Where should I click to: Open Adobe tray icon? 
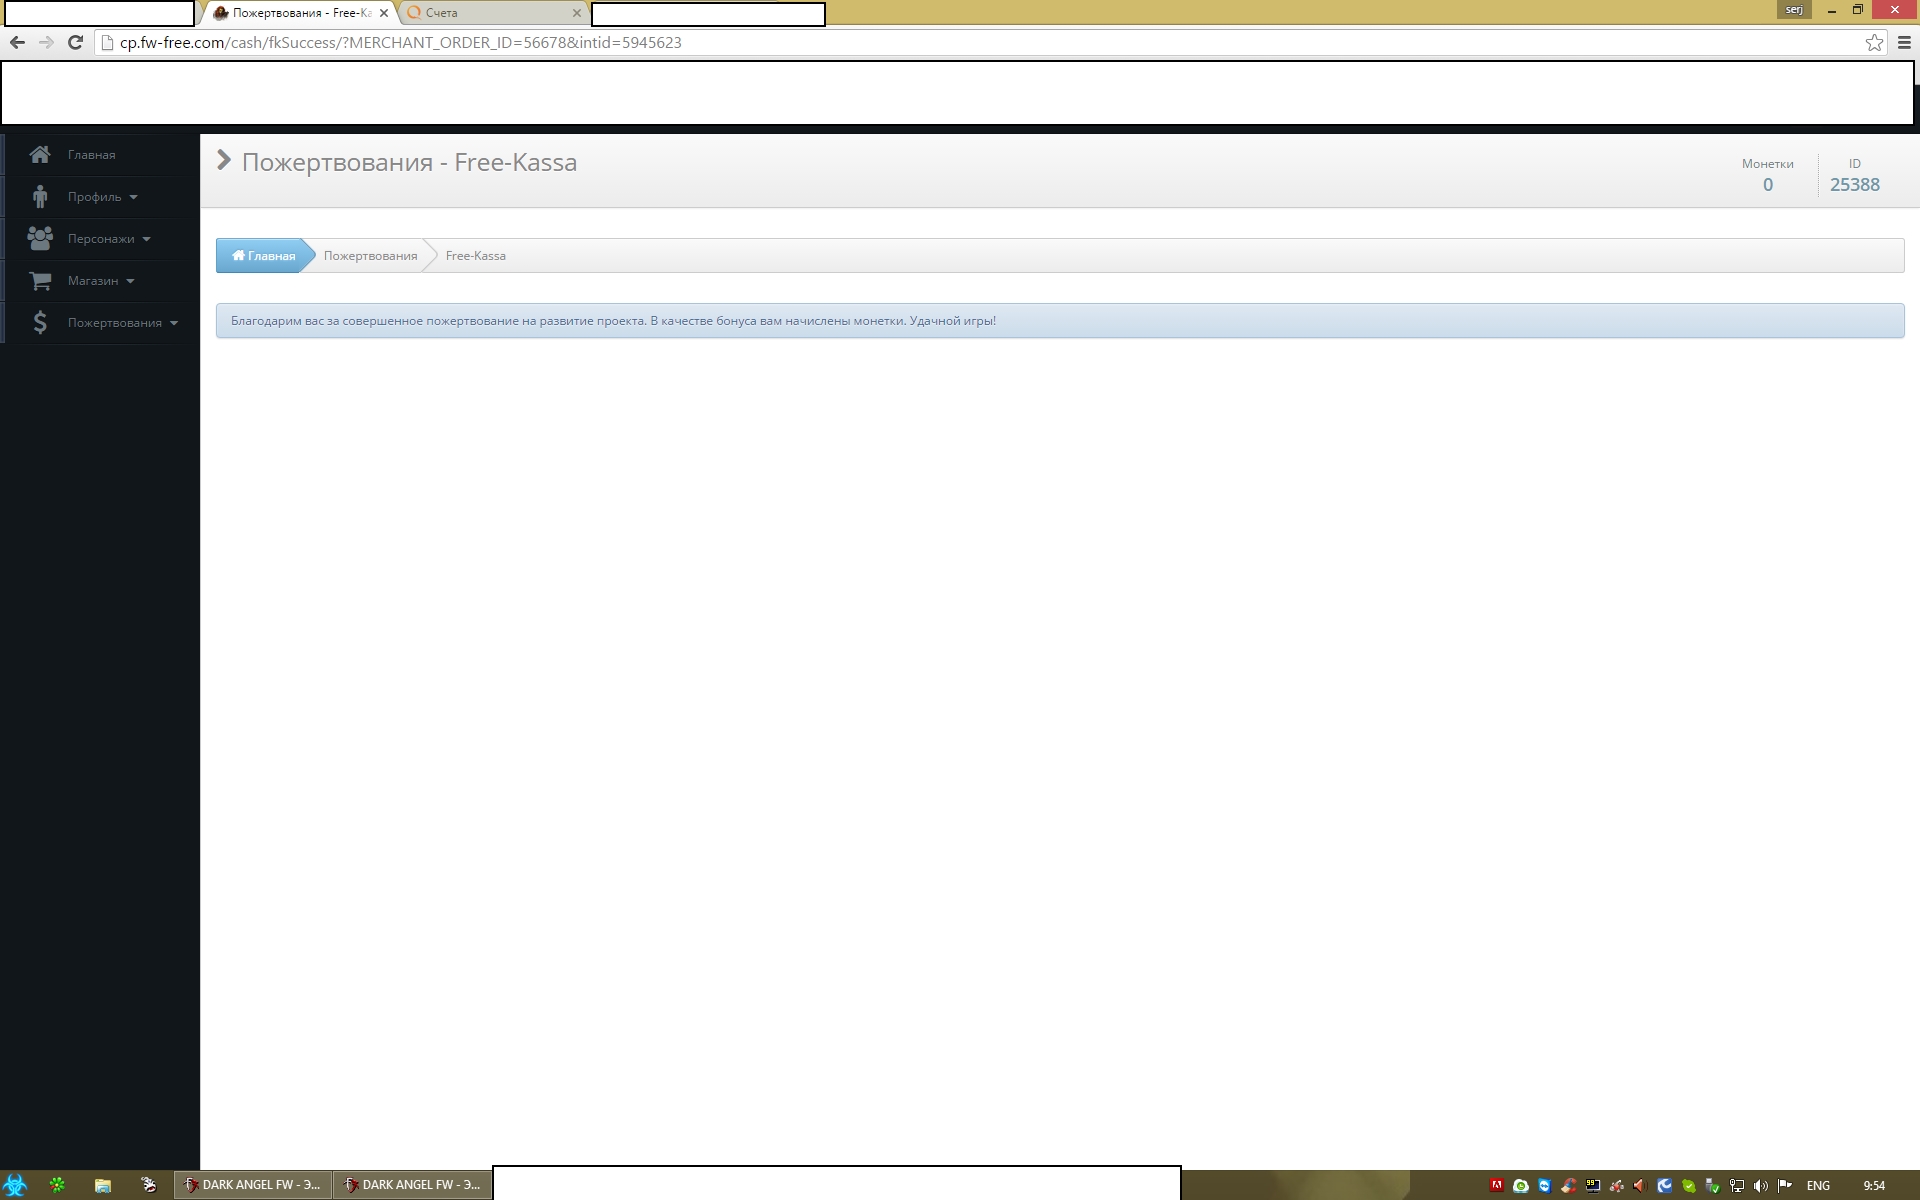click(x=1497, y=1186)
